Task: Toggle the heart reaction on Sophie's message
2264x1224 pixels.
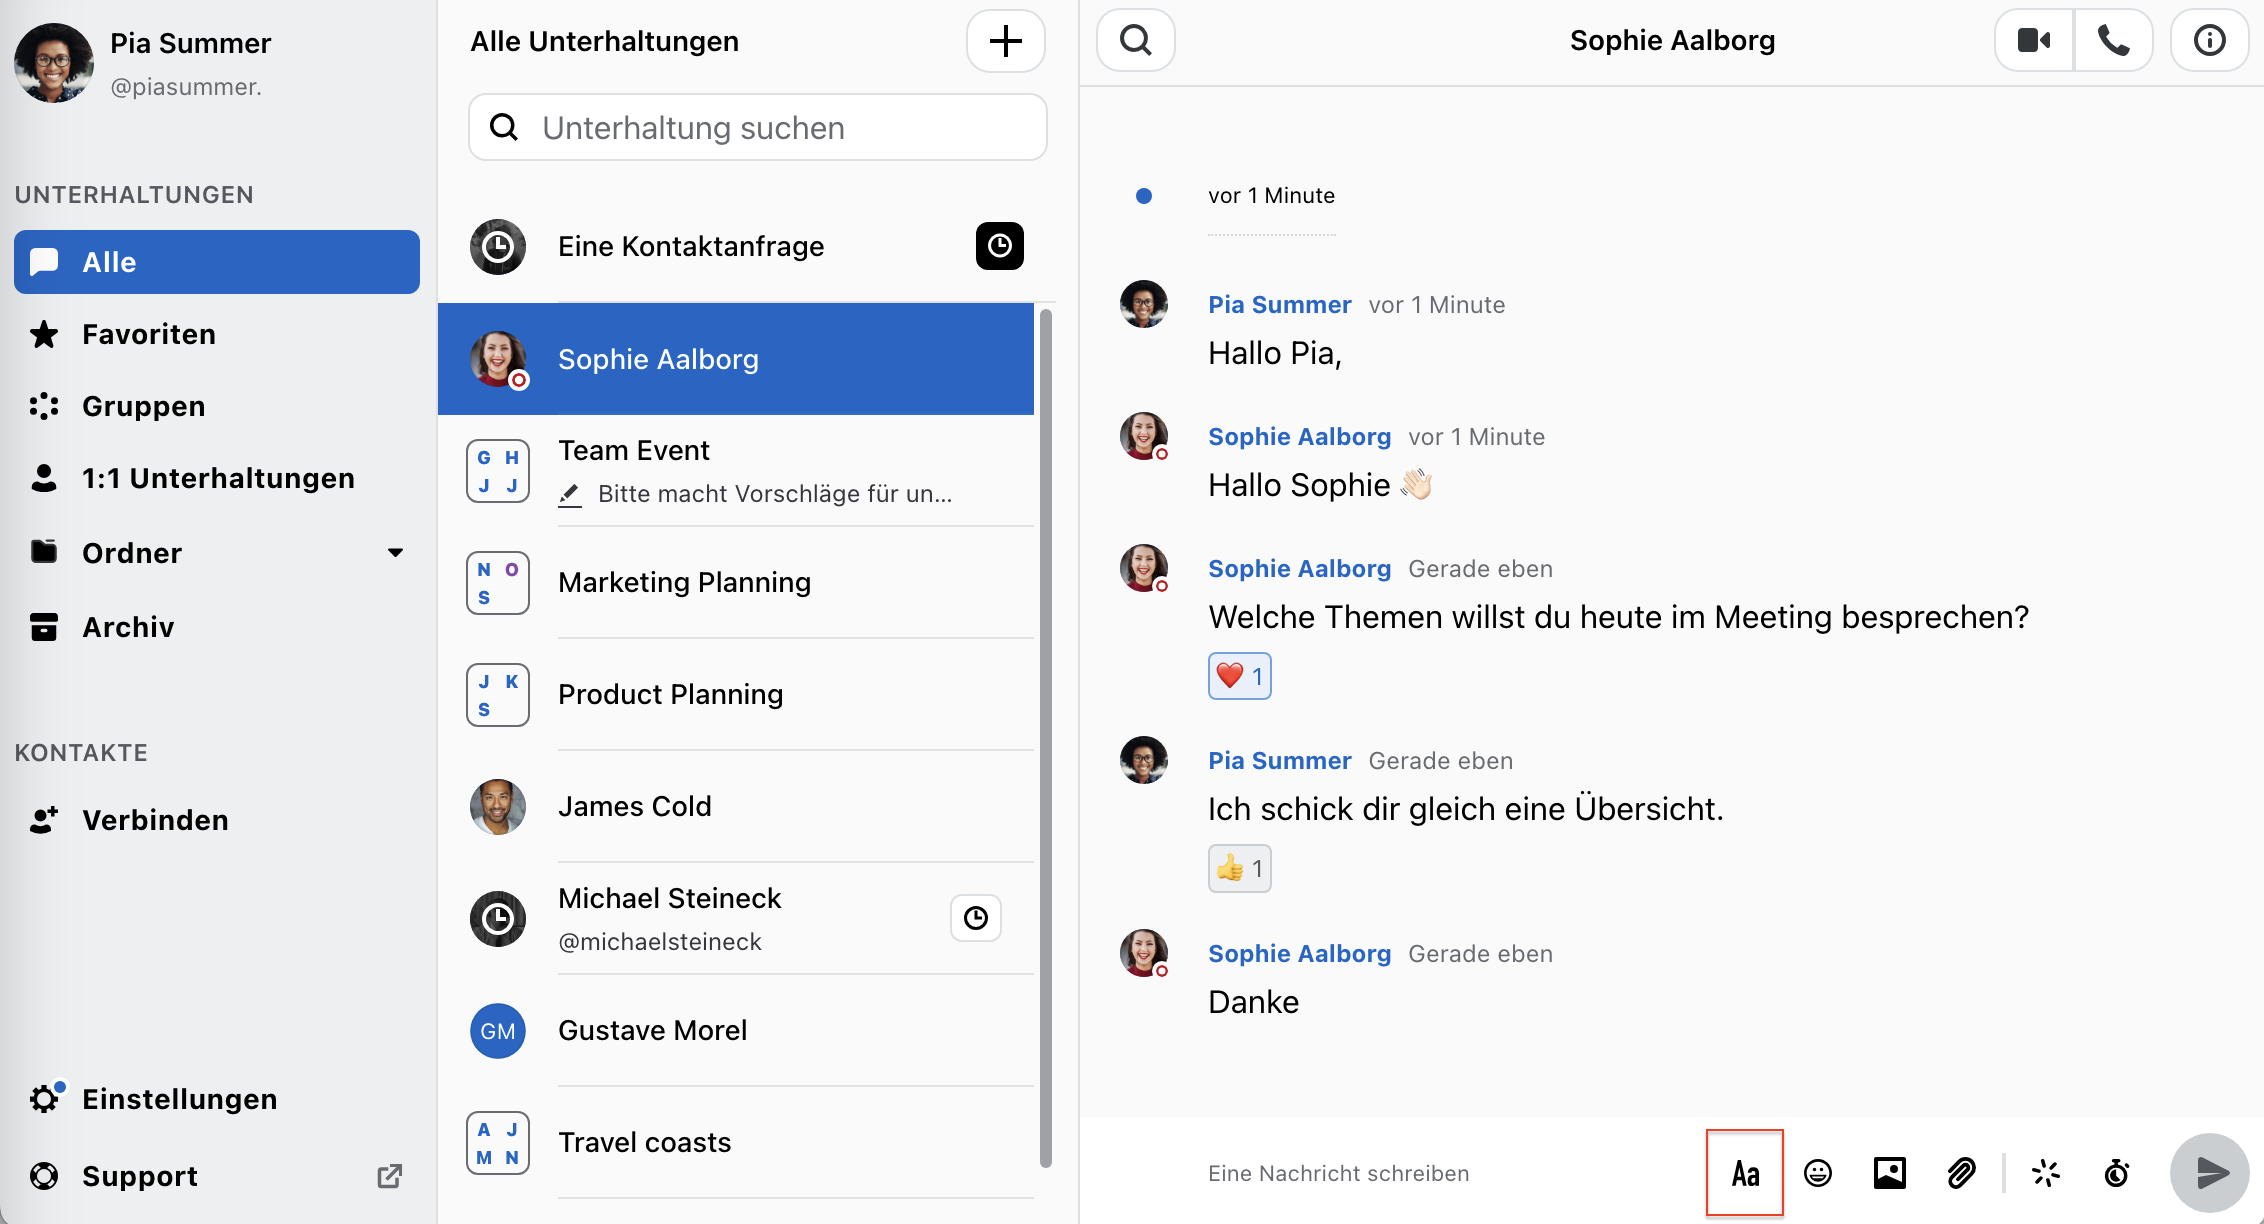Action: pyautogui.click(x=1240, y=676)
